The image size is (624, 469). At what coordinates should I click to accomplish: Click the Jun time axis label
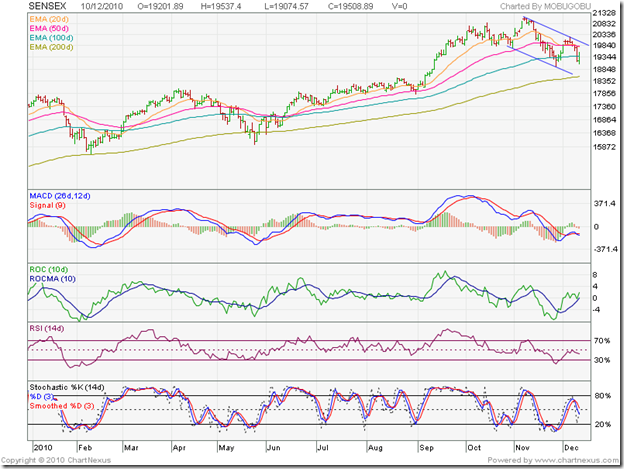(273, 448)
